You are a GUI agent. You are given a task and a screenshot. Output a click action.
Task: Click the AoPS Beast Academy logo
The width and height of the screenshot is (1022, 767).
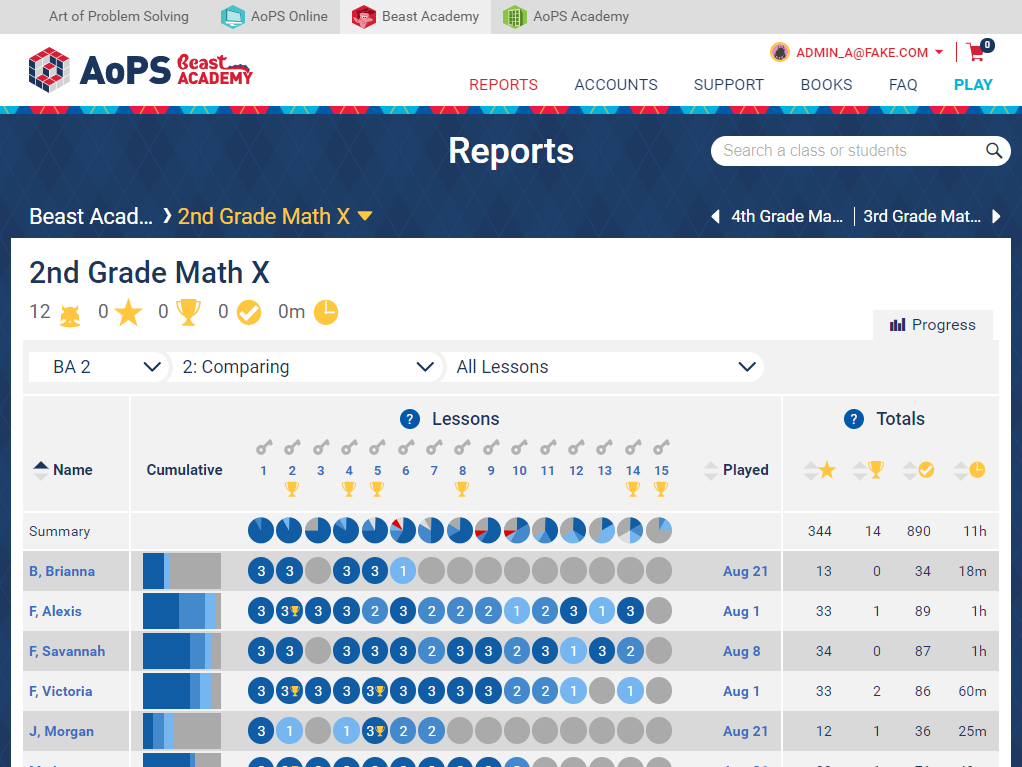[x=140, y=70]
